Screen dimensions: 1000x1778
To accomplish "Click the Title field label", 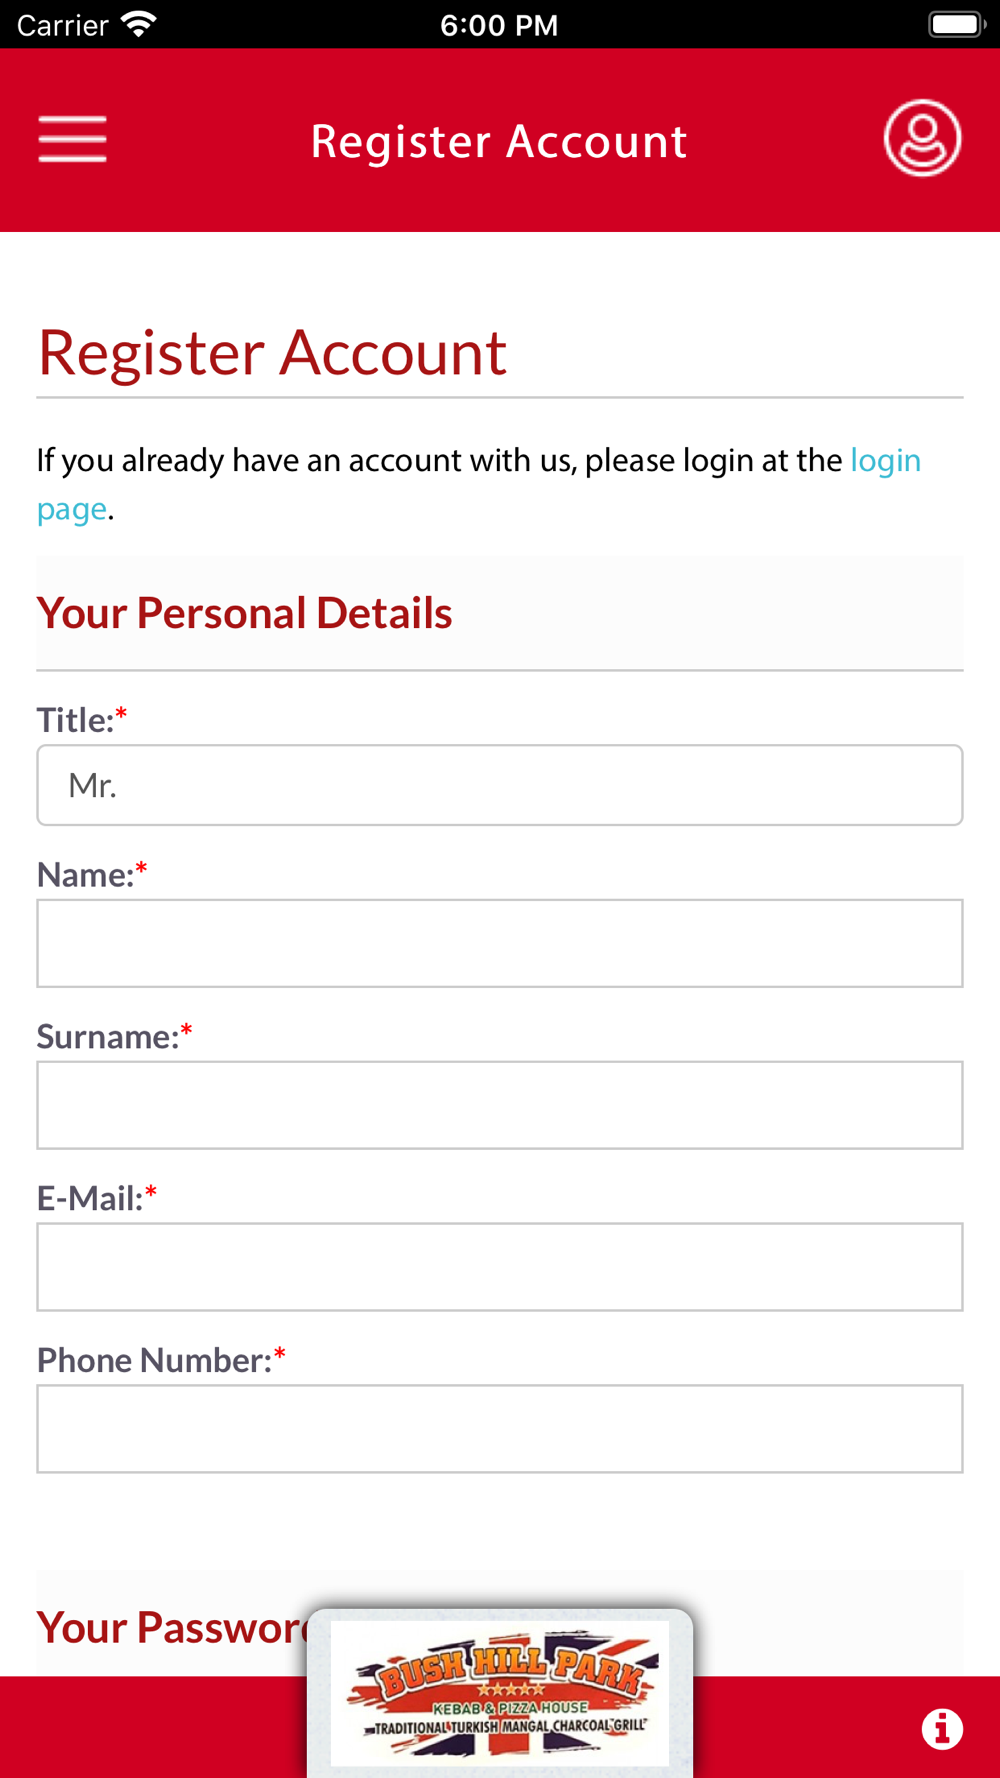I will coord(76,720).
